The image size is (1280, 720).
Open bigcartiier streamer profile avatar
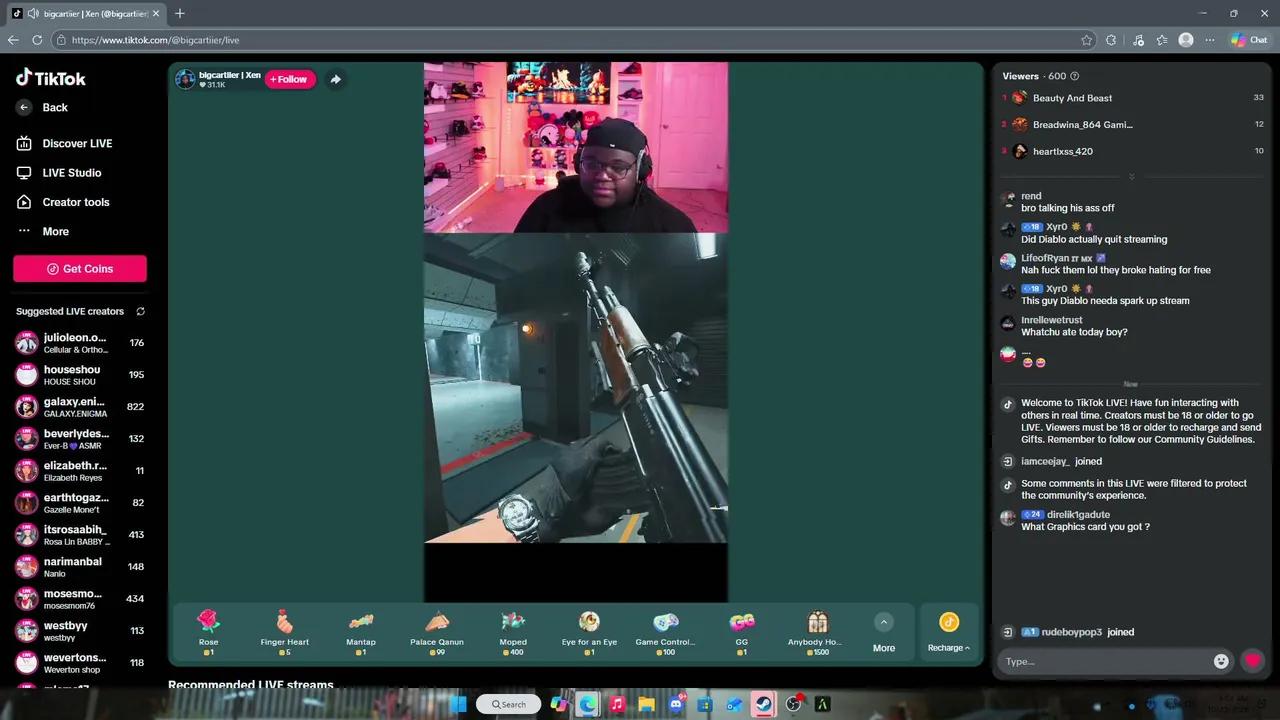(185, 79)
